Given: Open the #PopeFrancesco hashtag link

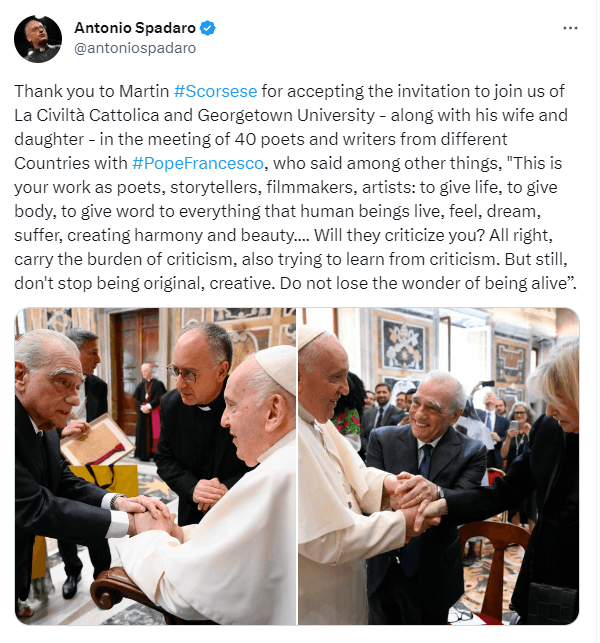Looking at the screenshot, I should pyautogui.click(x=198, y=163).
